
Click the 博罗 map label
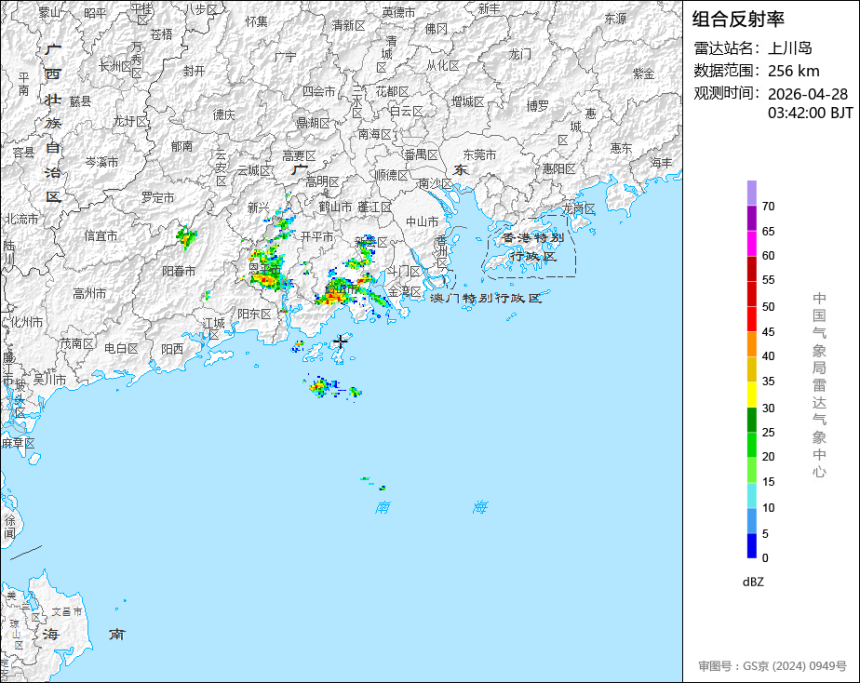538,105
